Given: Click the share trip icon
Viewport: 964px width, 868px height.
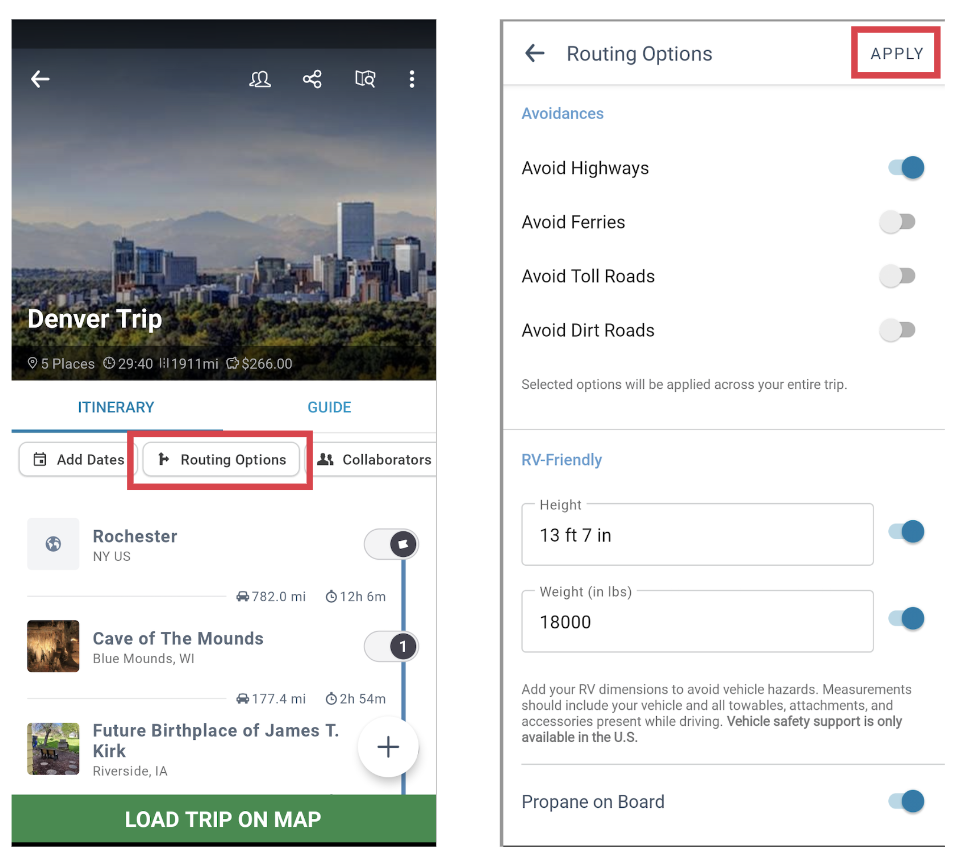Looking at the screenshot, I should [x=312, y=78].
